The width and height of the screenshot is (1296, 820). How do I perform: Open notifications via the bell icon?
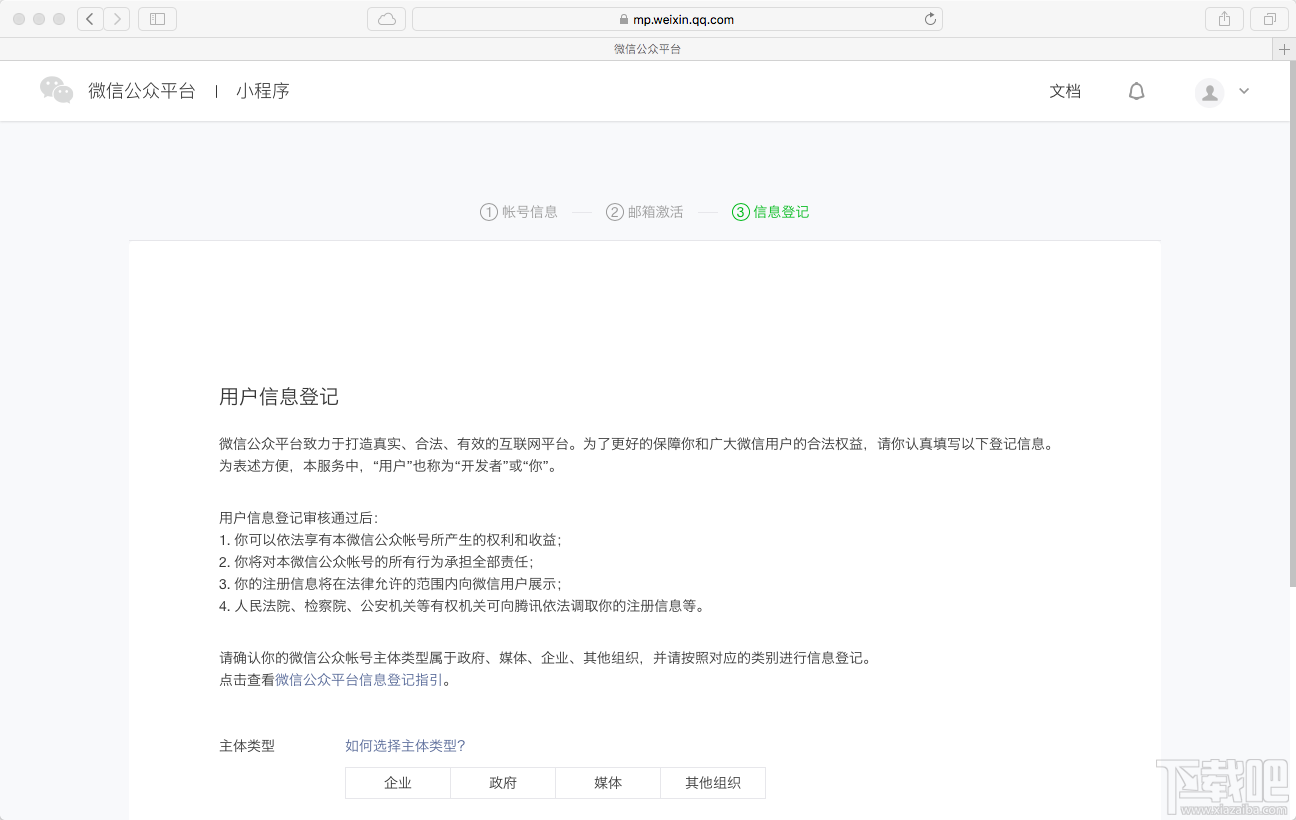tap(1136, 91)
